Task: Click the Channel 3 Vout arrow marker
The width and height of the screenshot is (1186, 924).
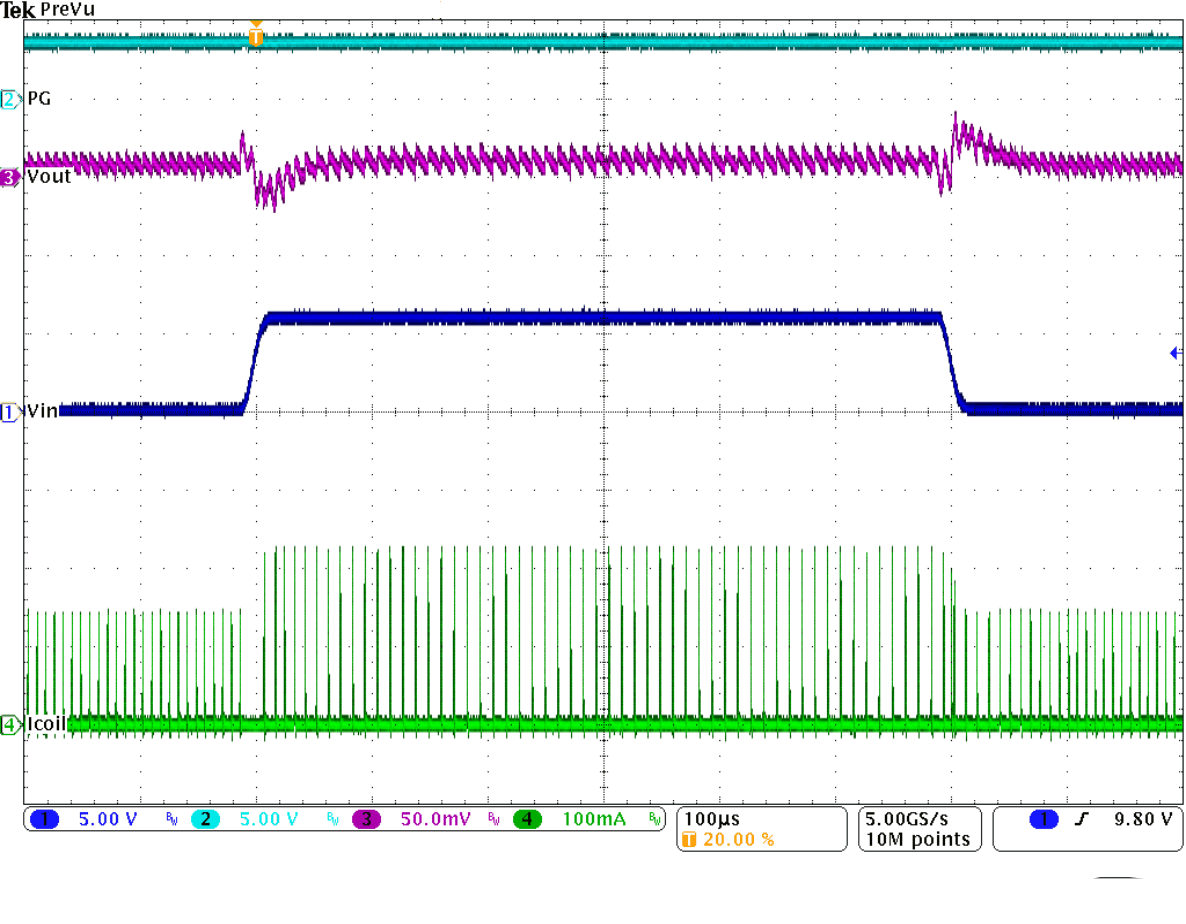Action: coord(8,177)
